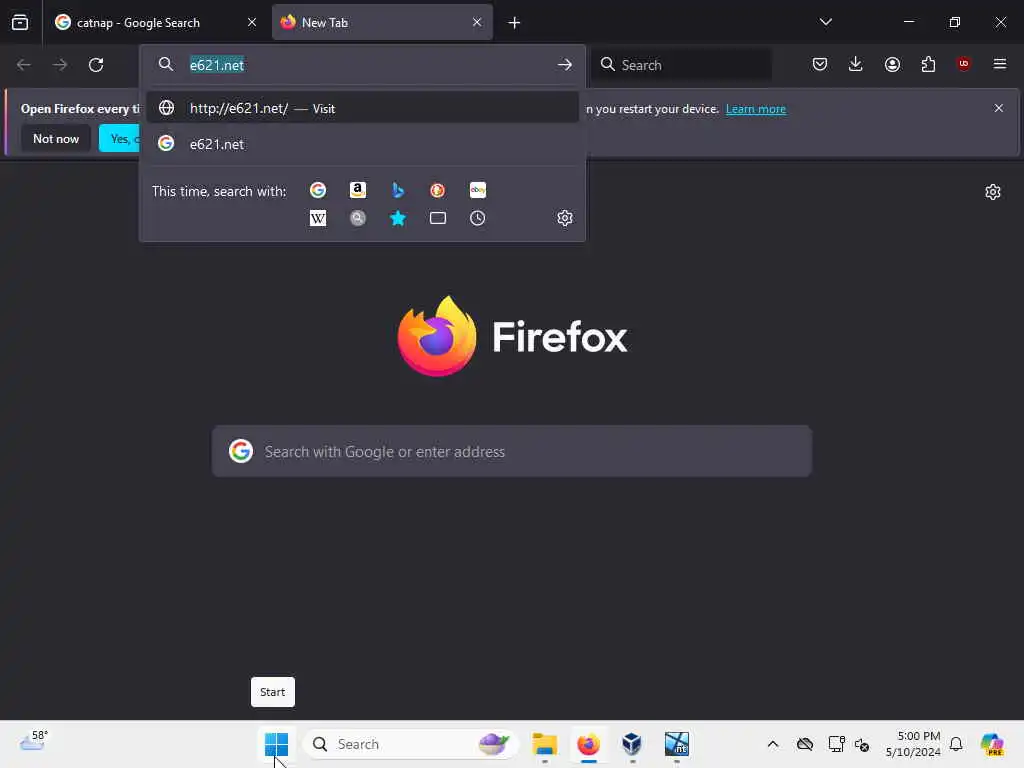Open VirtualBox from the taskbar
1024x768 pixels.
point(632,744)
